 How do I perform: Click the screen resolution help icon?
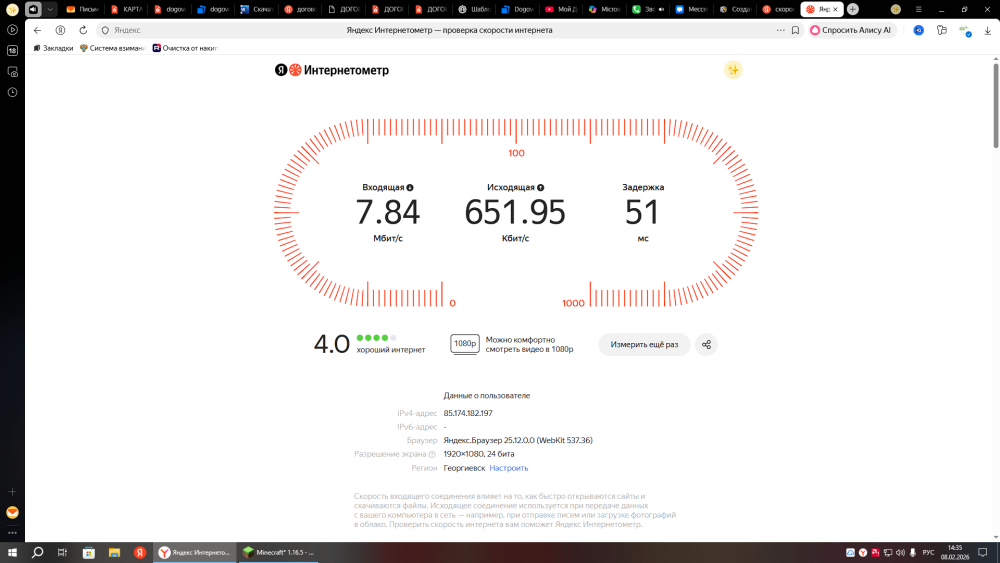coord(432,455)
